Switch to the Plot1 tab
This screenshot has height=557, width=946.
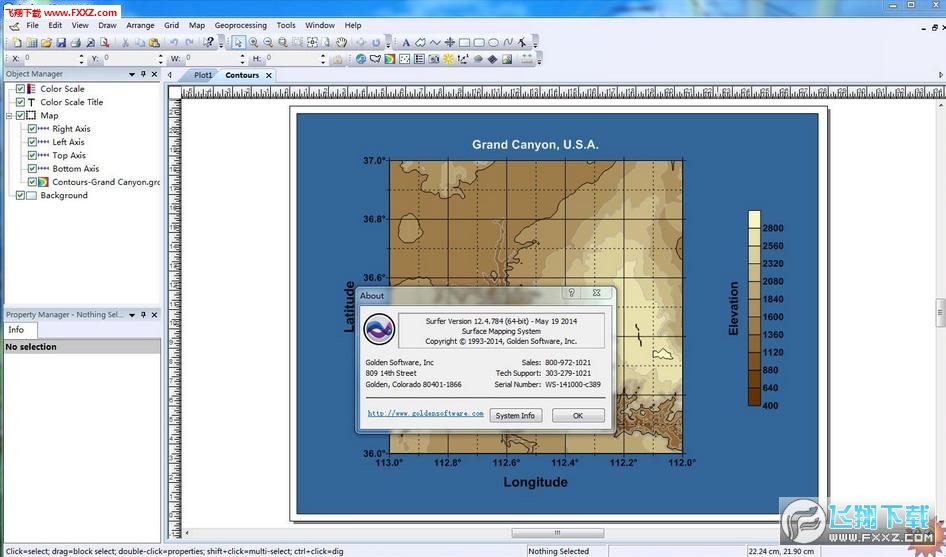coord(203,75)
